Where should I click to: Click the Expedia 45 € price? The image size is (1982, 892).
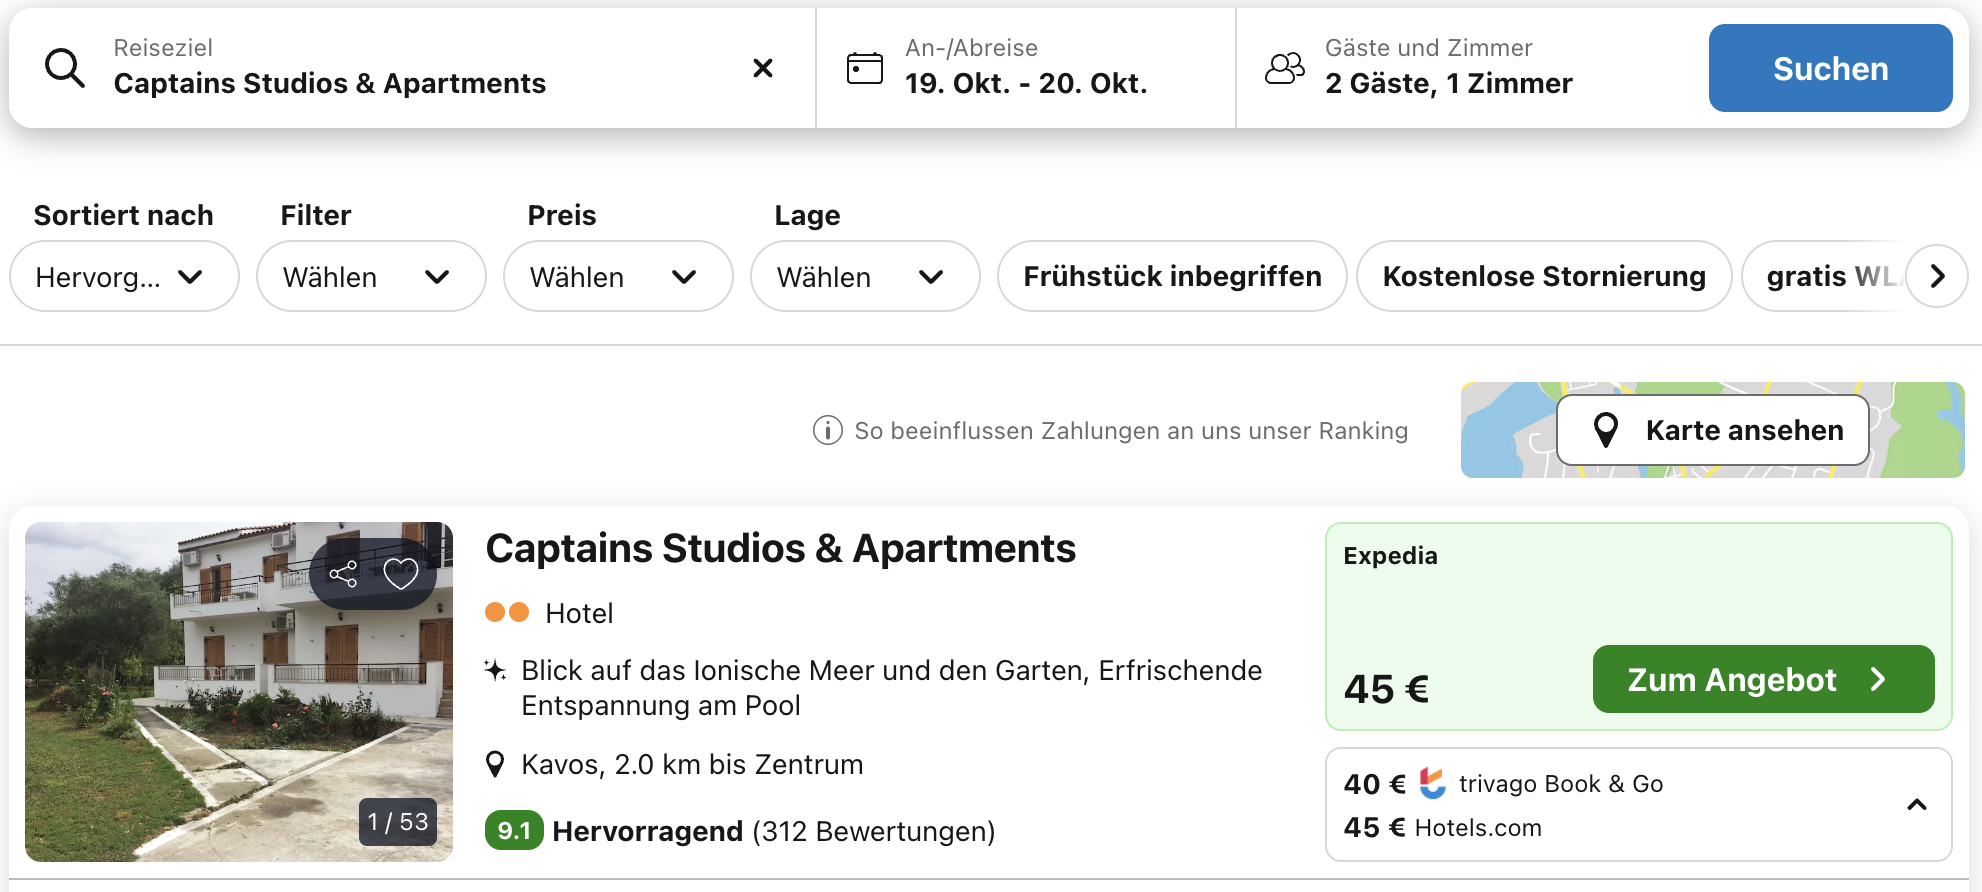(x=1386, y=689)
